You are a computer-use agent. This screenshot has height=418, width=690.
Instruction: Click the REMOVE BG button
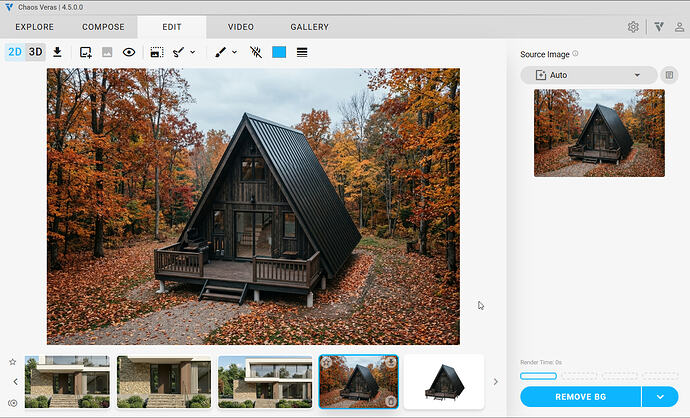tap(580, 397)
